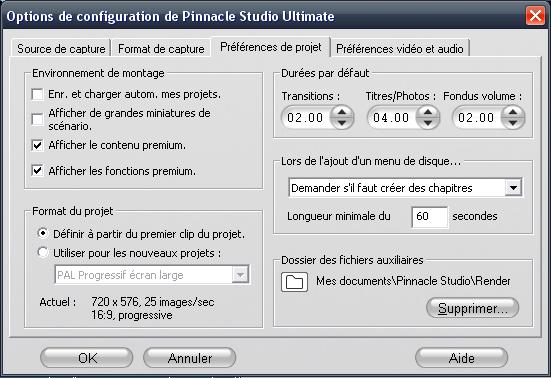
Task: Open PAL Progressif écran large dropdown
Action: tap(240, 274)
